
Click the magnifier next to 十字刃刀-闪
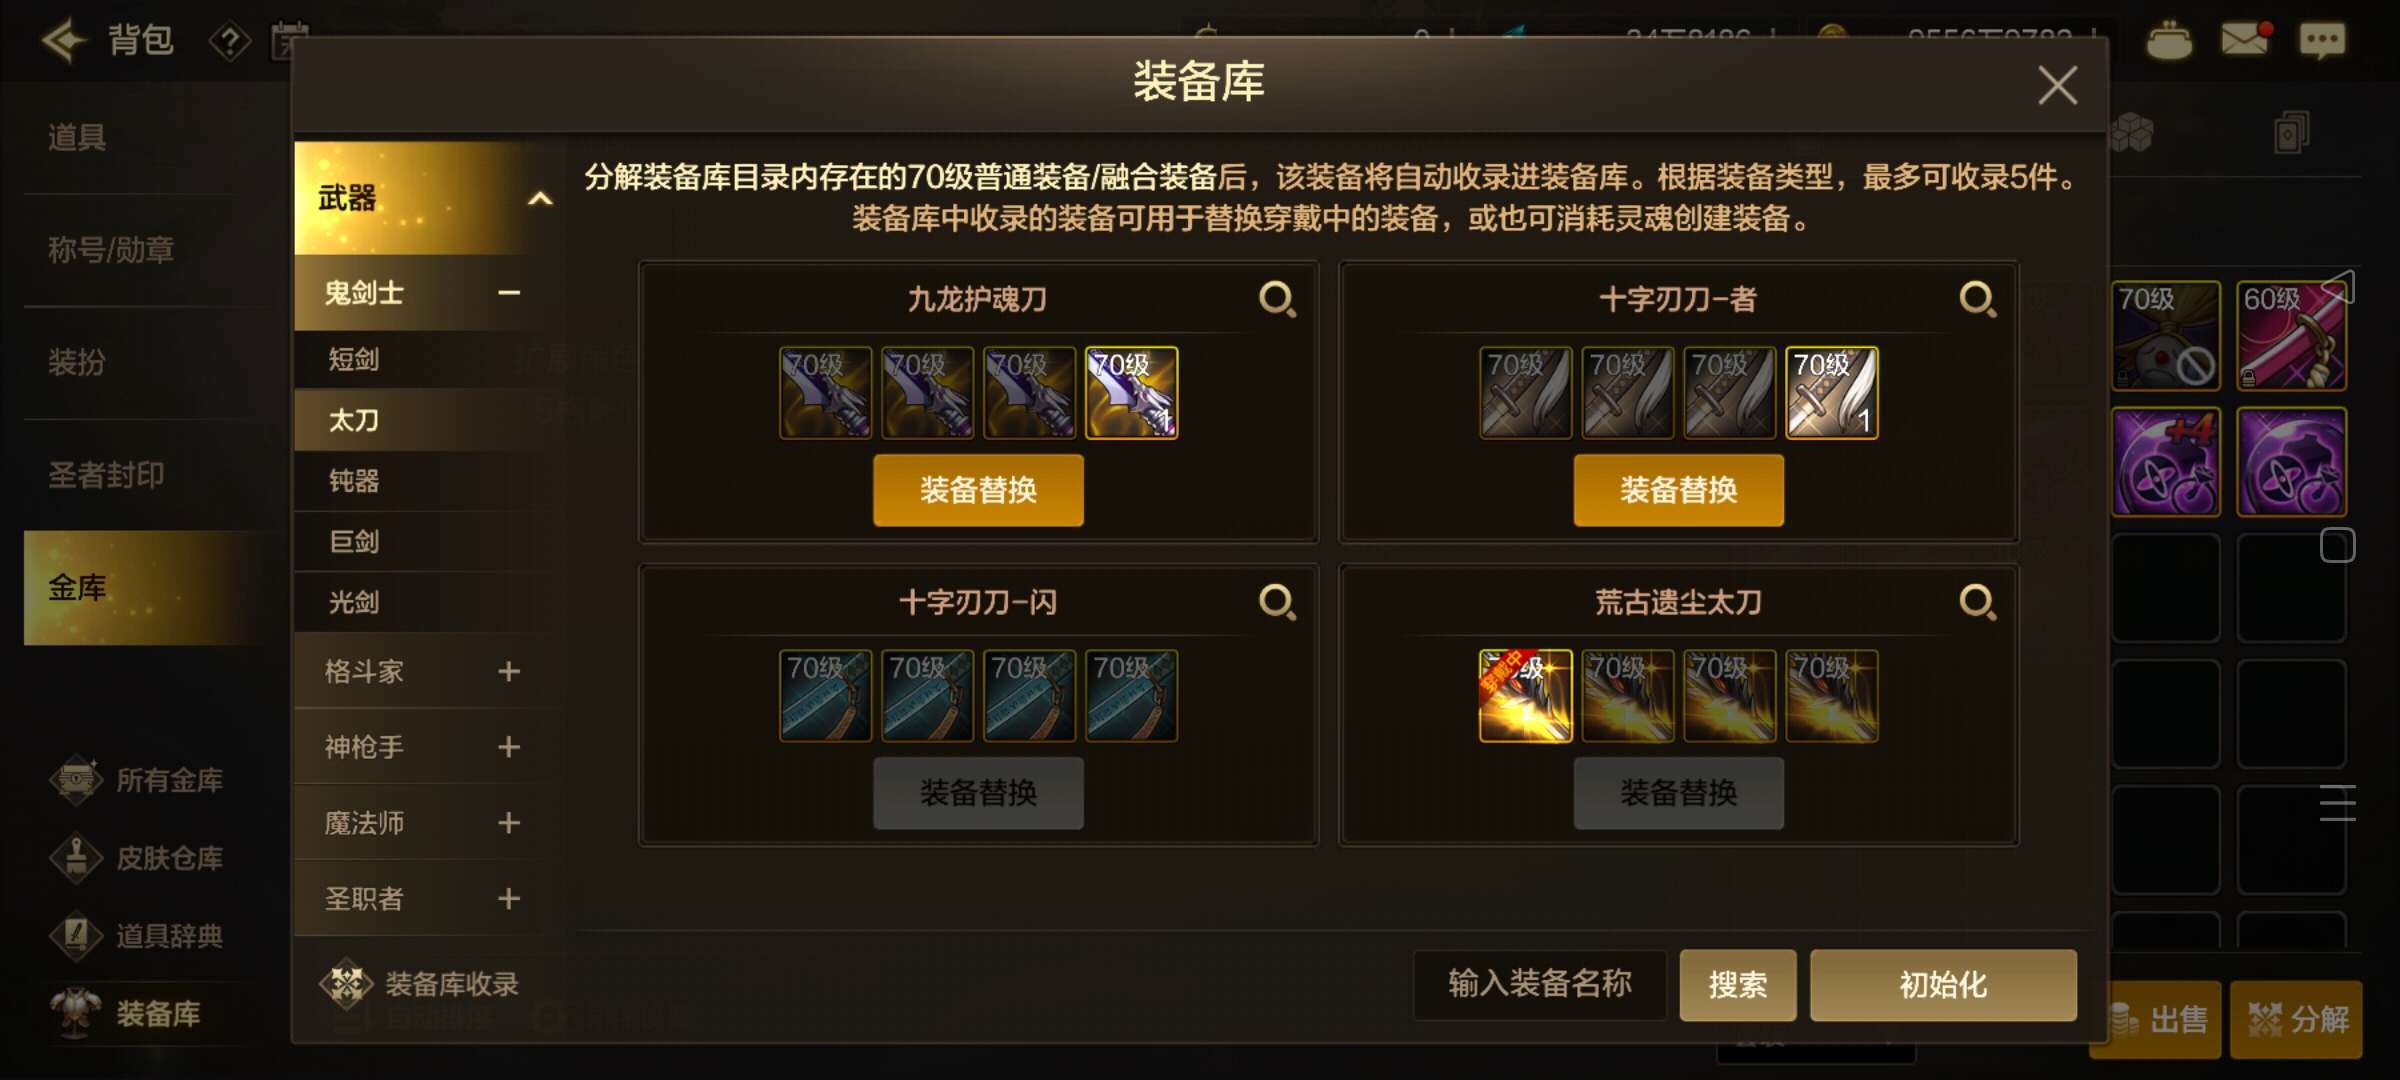point(1277,602)
